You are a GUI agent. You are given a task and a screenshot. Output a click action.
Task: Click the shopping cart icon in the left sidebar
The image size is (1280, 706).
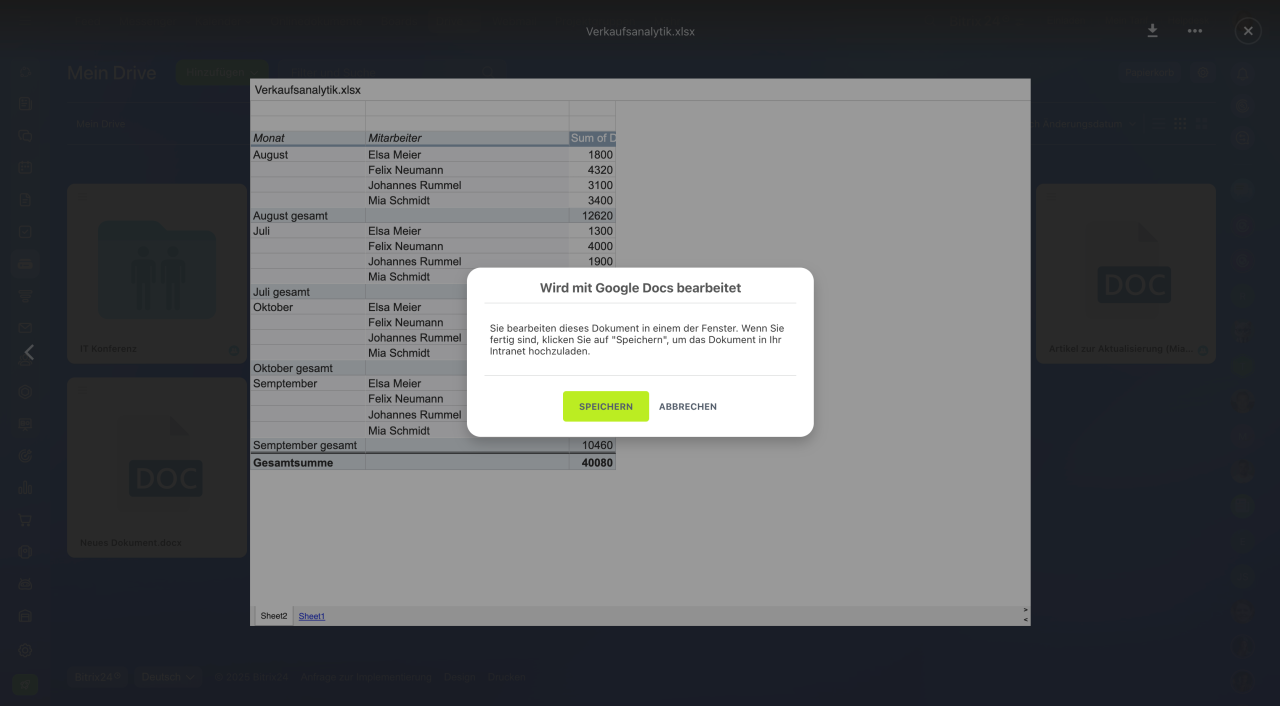25,520
